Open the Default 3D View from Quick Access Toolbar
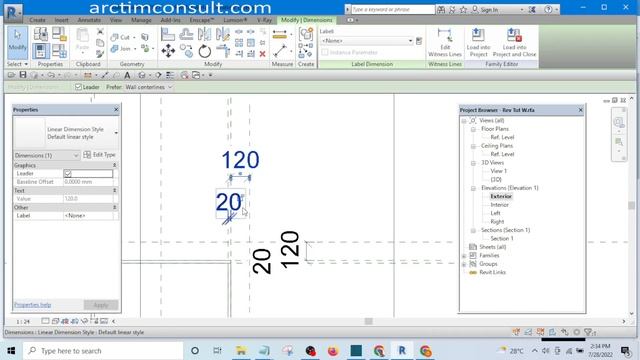Viewport: 640px width, 360px height. coord(142,75)
